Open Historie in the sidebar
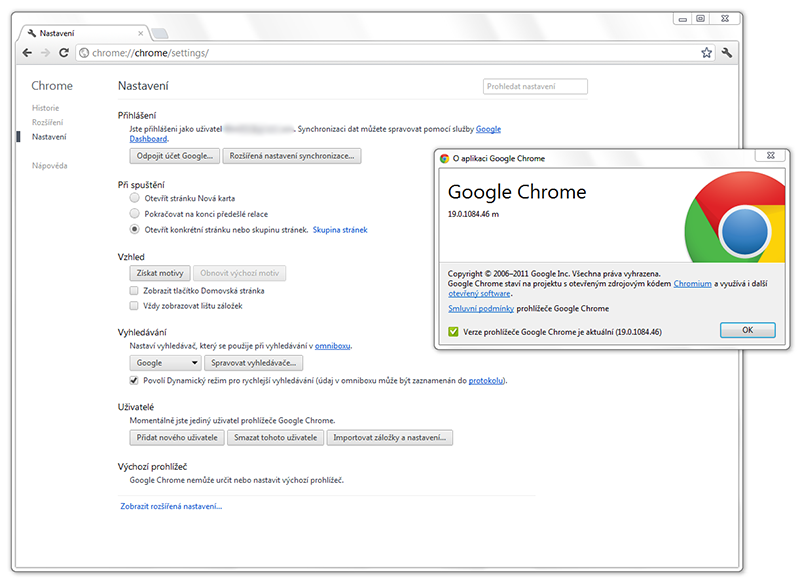 [x=45, y=108]
